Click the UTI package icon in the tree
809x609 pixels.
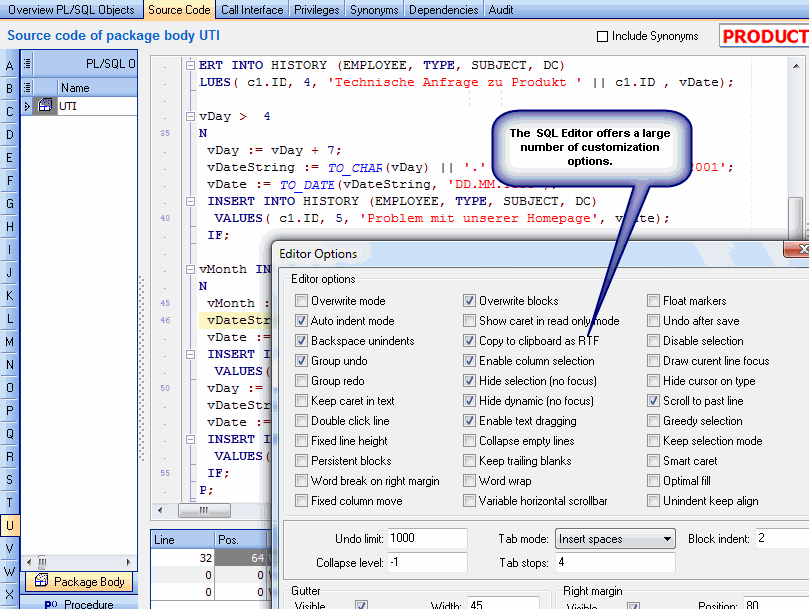pos(45,106)
